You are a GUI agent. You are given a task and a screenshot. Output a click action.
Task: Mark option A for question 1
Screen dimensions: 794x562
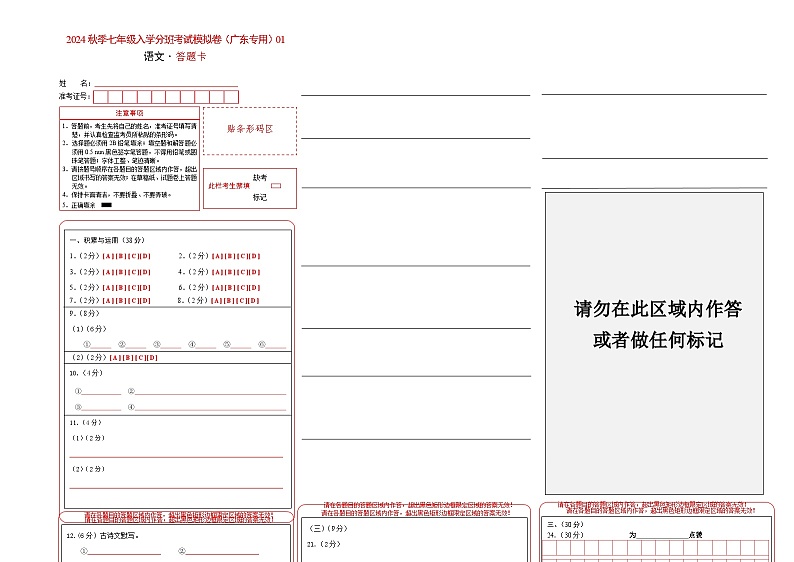108,256
